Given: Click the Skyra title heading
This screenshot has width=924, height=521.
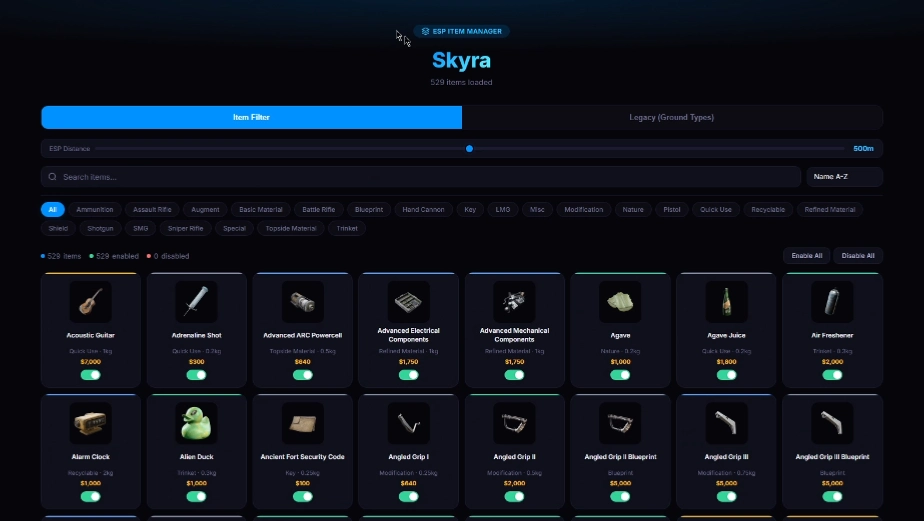Looking at the screenshot, I should 461,60.
